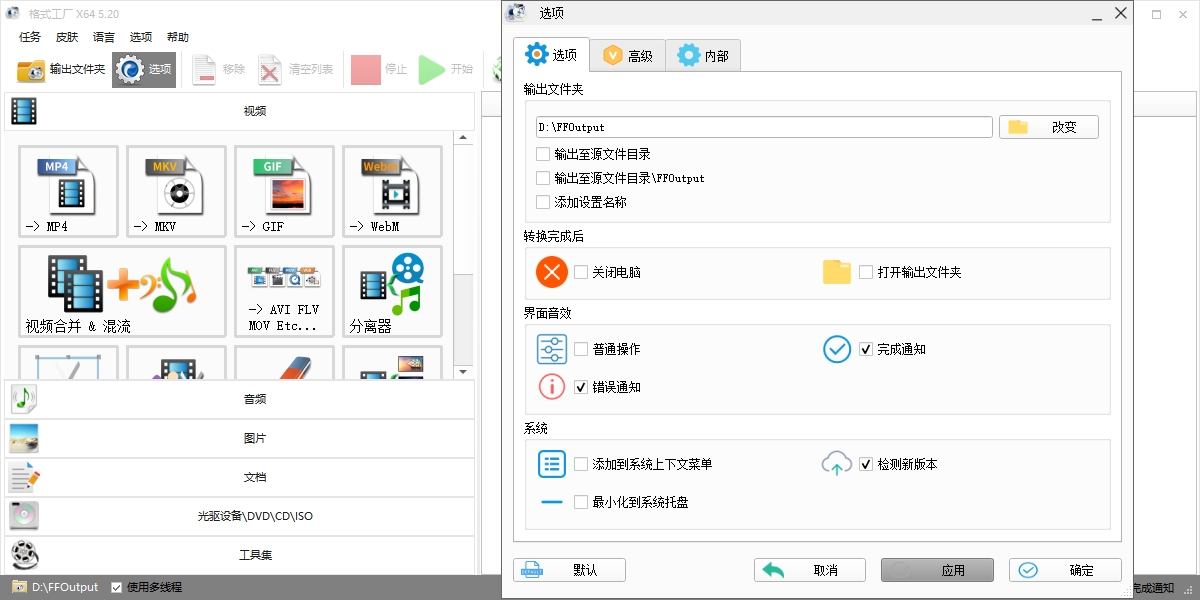This screenshot has width=1200, height=600.
Task: Open the 皮肤 menu
Action: tap(67, 37)
